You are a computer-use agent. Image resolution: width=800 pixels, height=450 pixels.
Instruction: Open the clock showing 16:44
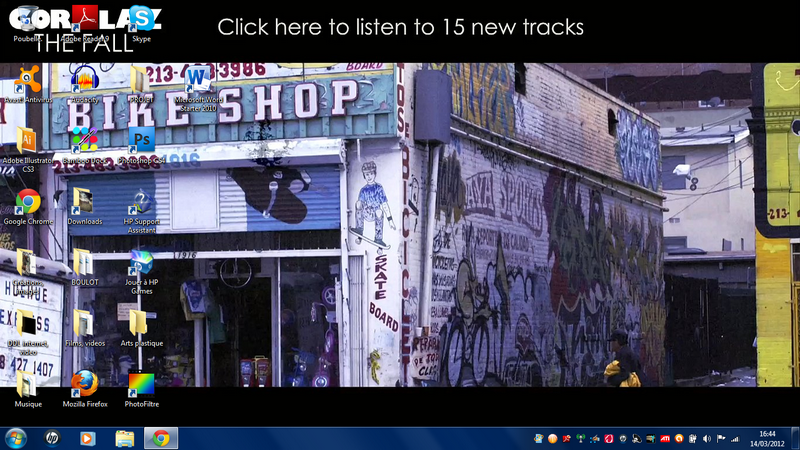pyautogui.click(x=767, y=439)
